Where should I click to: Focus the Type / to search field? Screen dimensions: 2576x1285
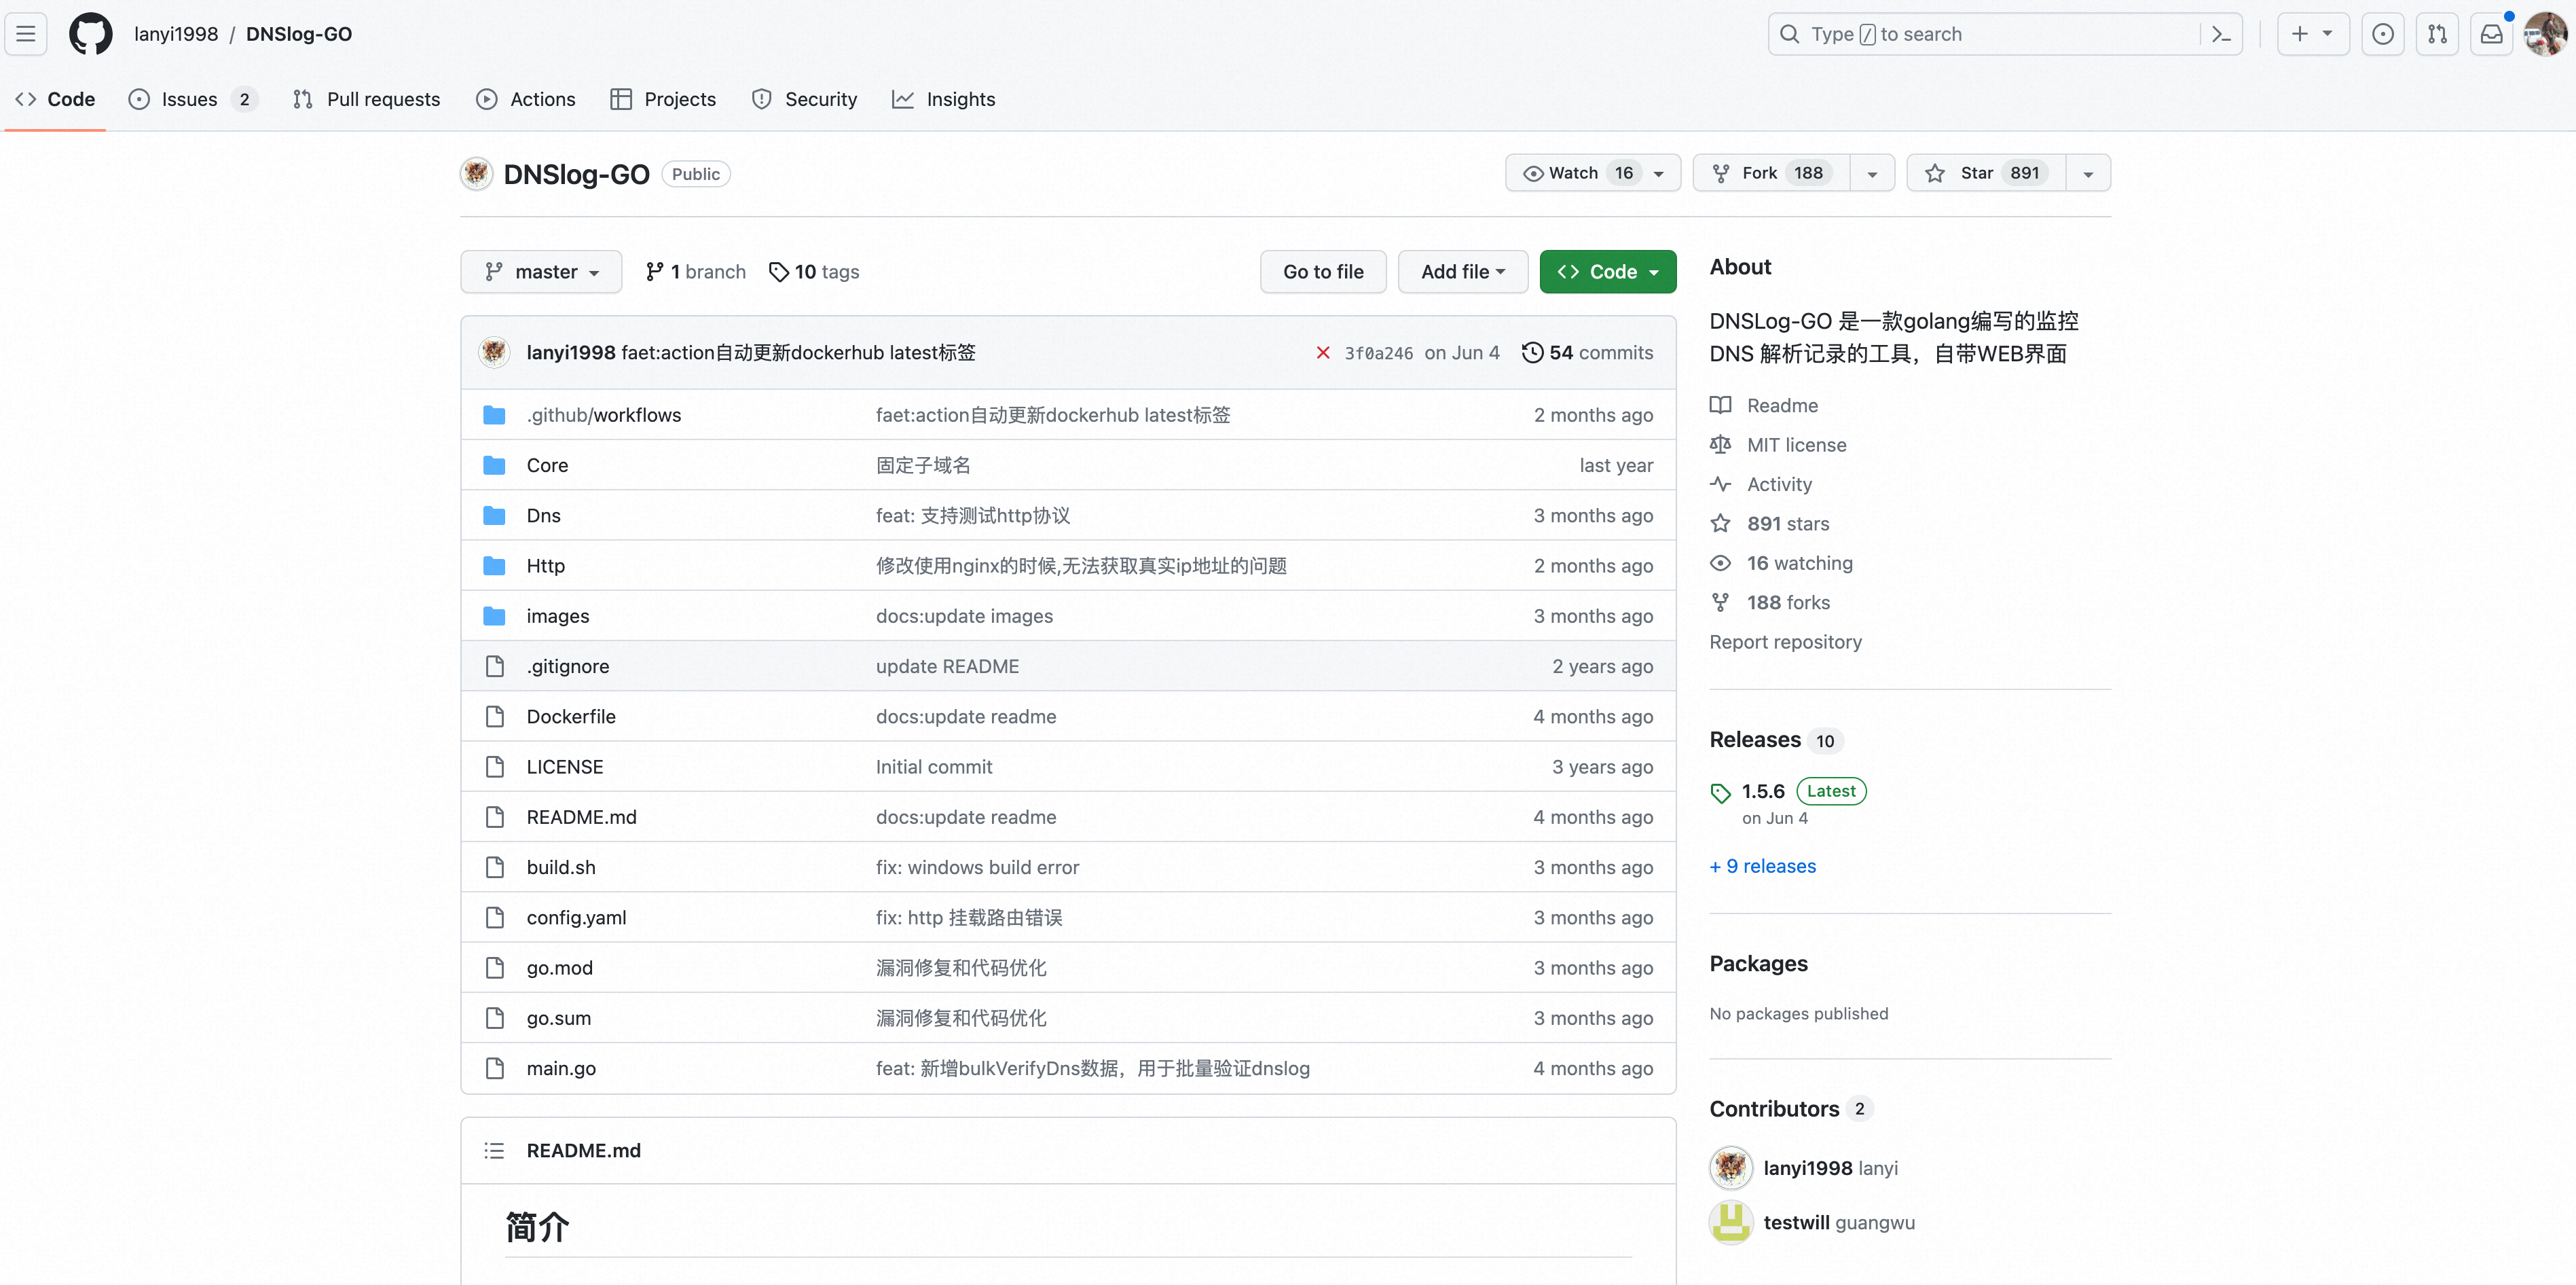2004,34
